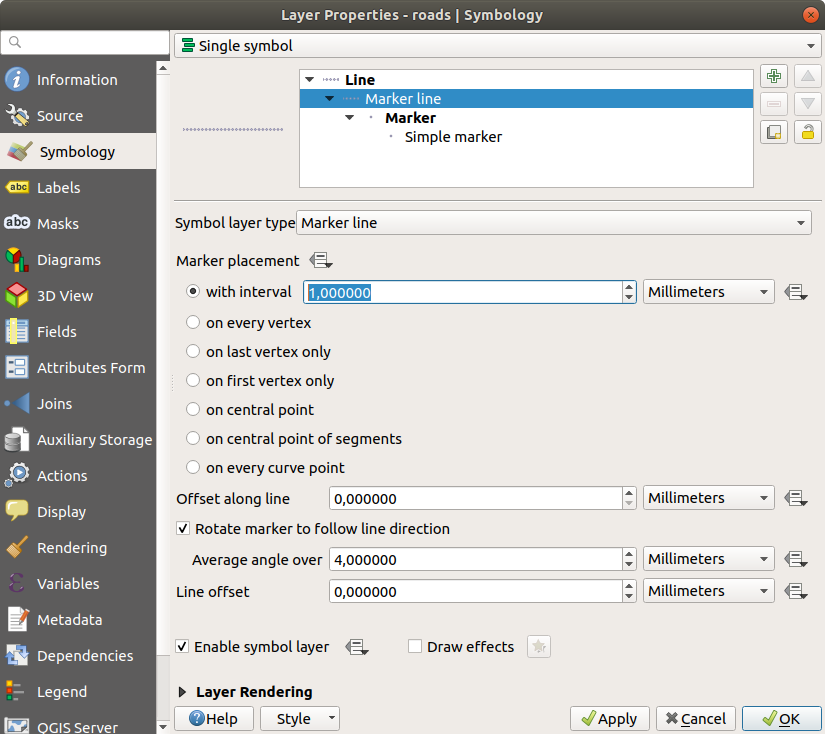Screen dimensions: 825x734
Task: Select Simple marker in the symbol tree
Action: point(453,137)
